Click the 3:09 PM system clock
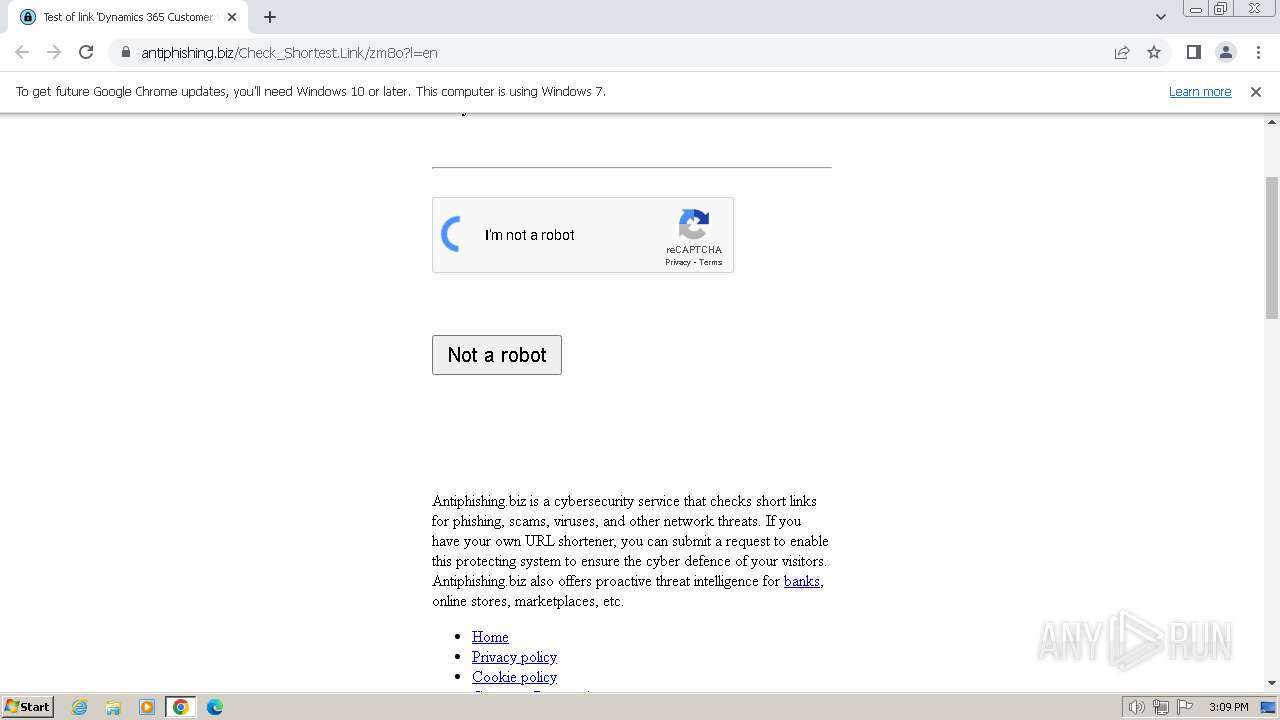This screenshot has width=1280, height=720. pos(1228,707)
